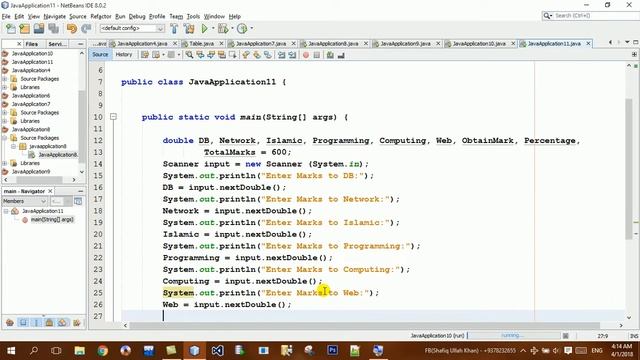Open Visual Studio from the taskbar
Screen dimensions: 640x360
click(x=217, y=350)
